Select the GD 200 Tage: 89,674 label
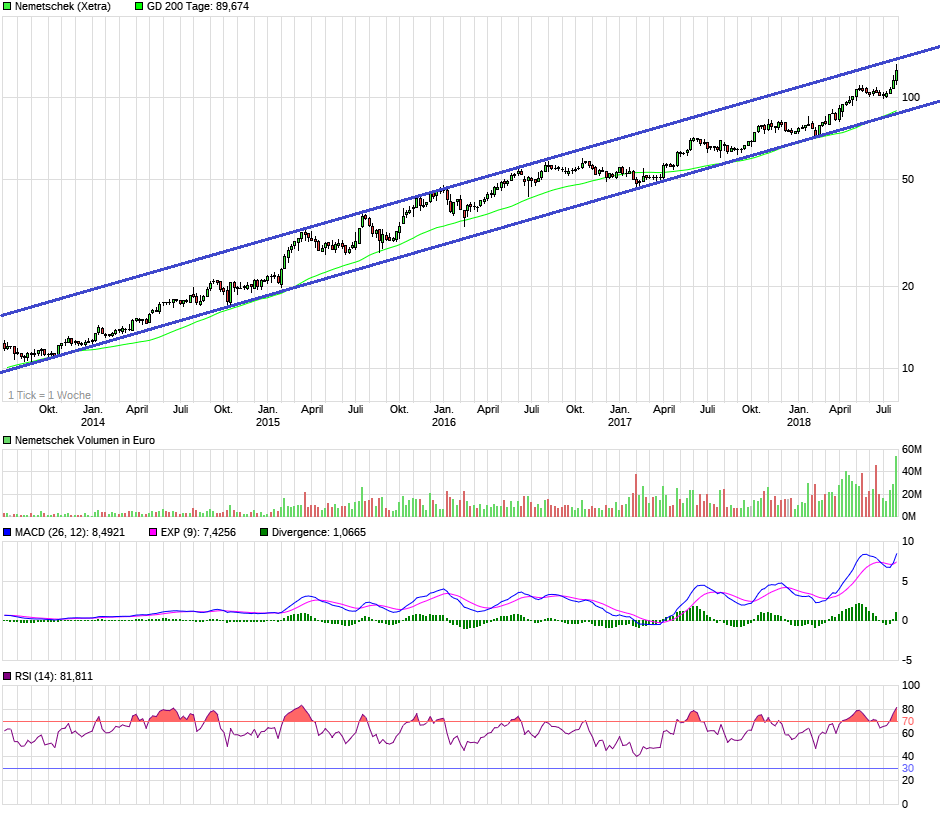Image resolution: width=940 pixels, height=814 pixels. pos(198,6)
